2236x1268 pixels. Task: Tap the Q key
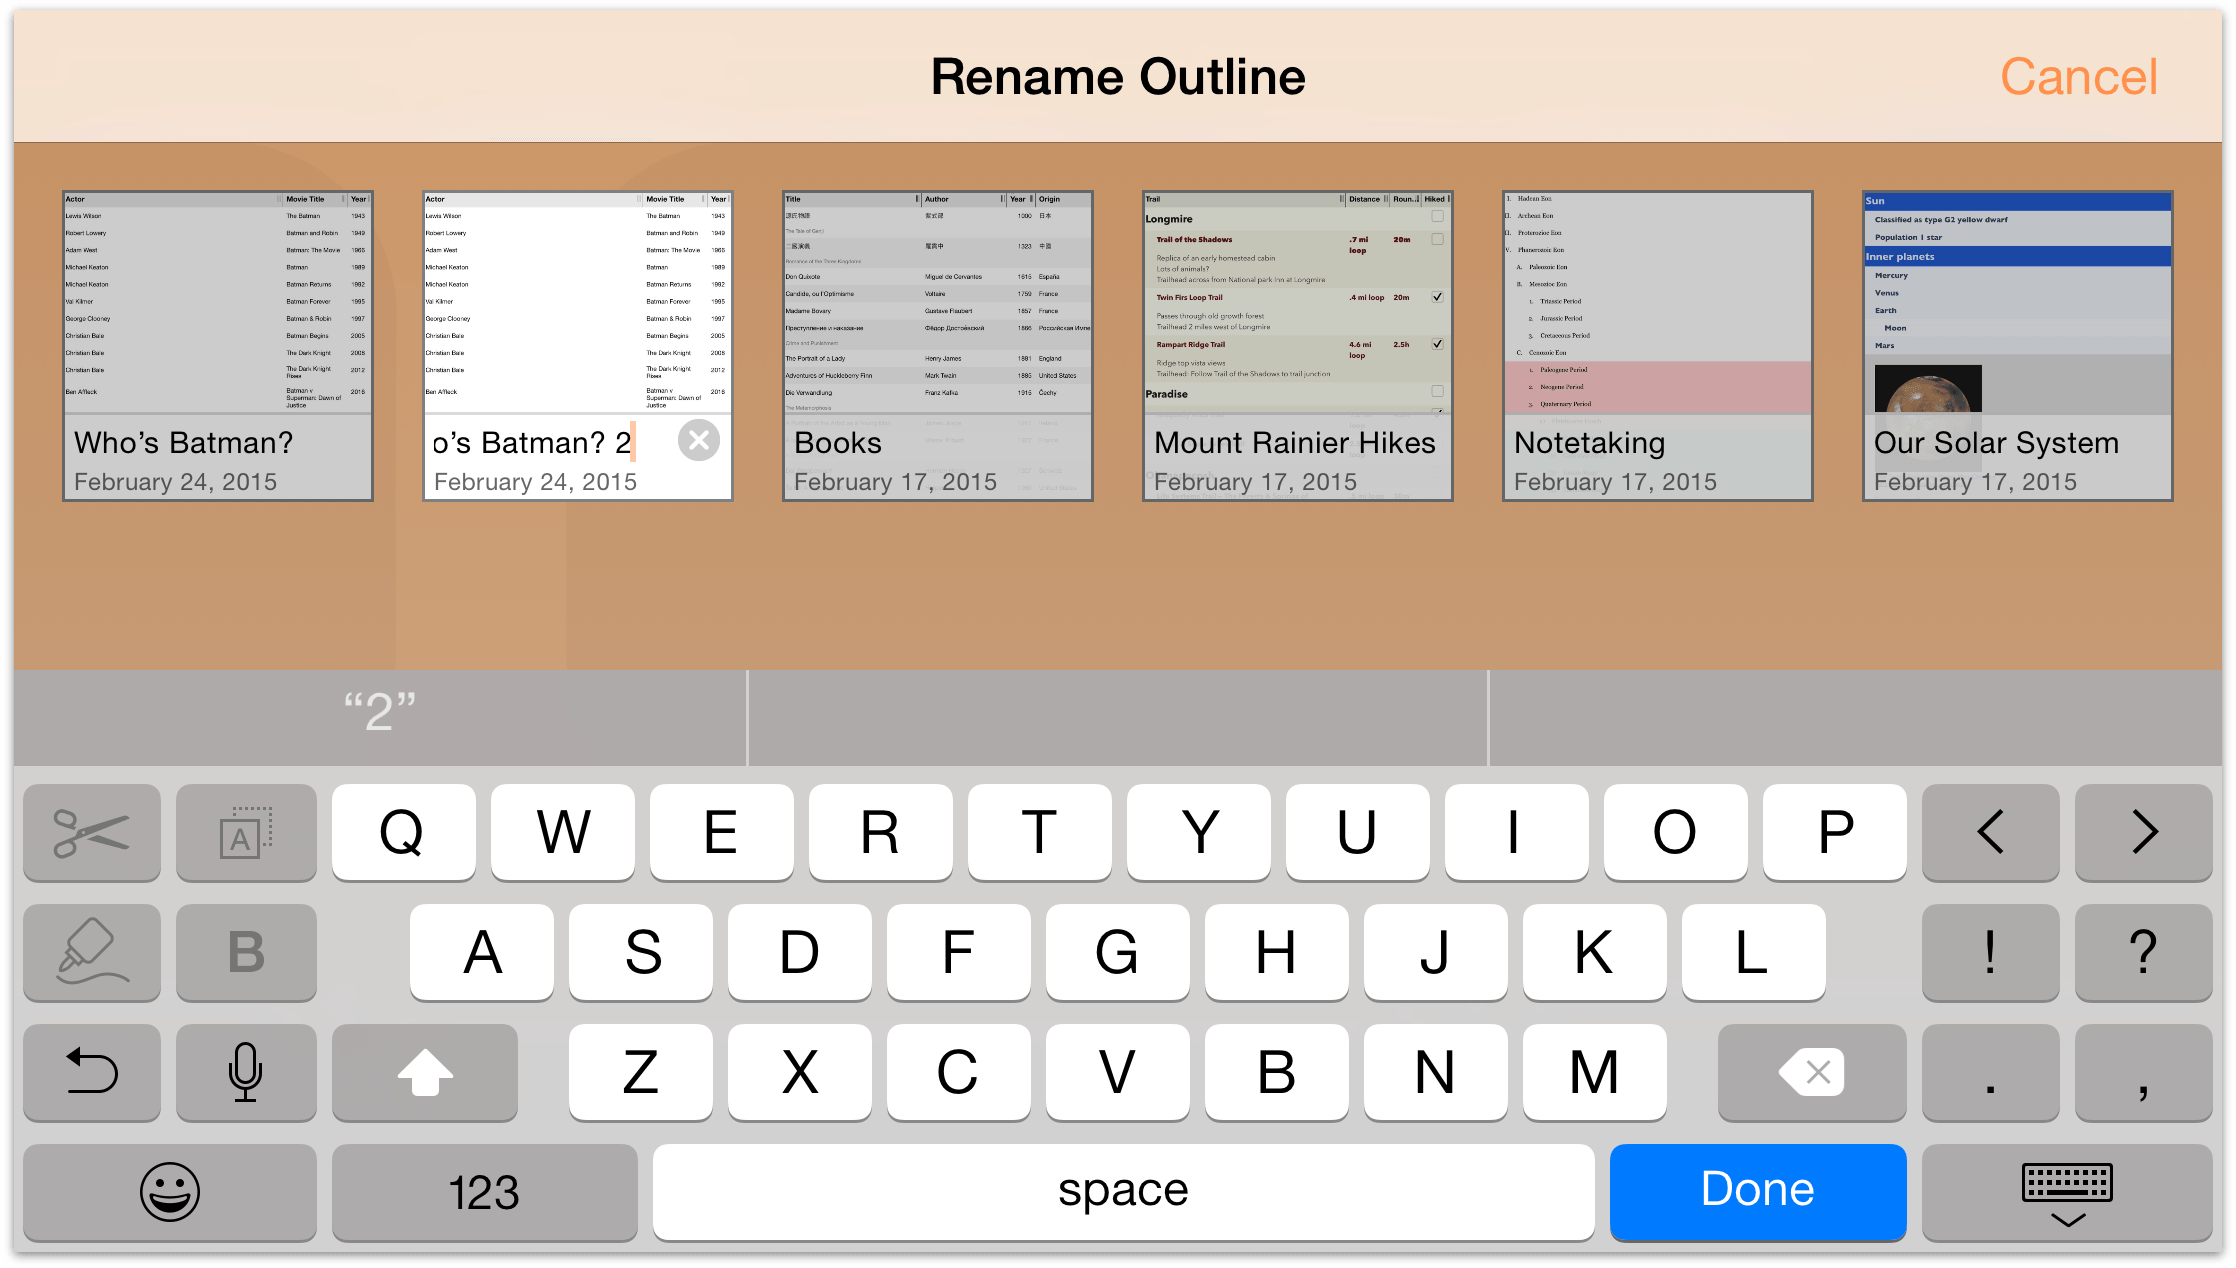coord(403,832)
